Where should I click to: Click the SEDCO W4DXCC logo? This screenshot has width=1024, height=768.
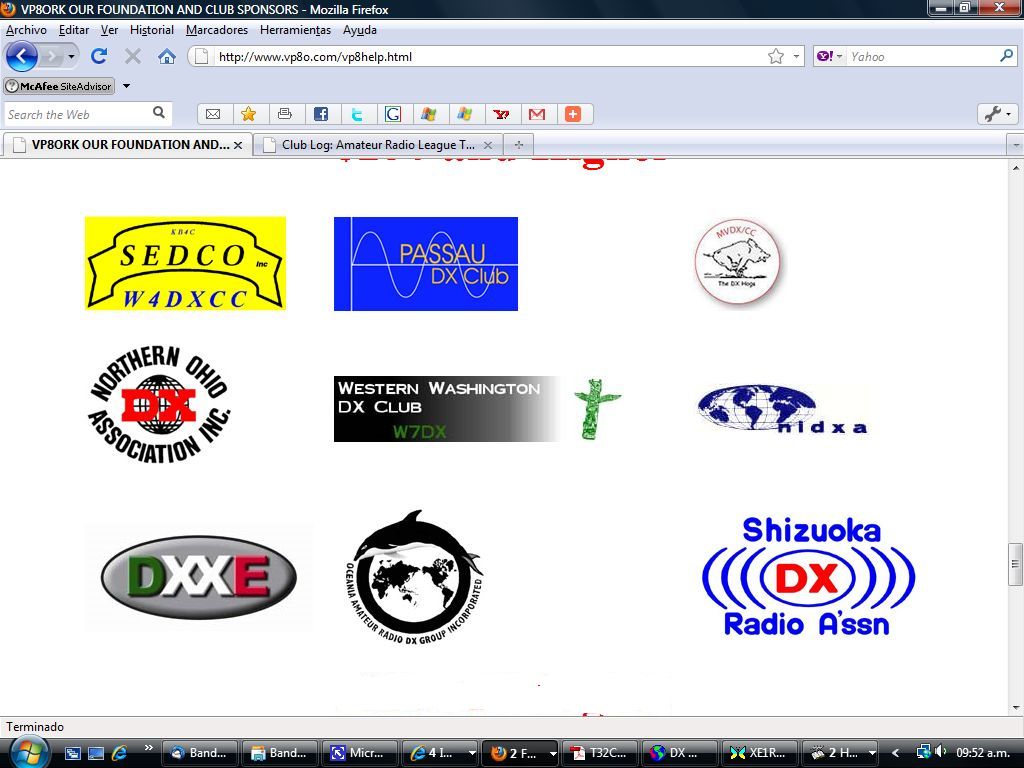(x=185, y=263)
